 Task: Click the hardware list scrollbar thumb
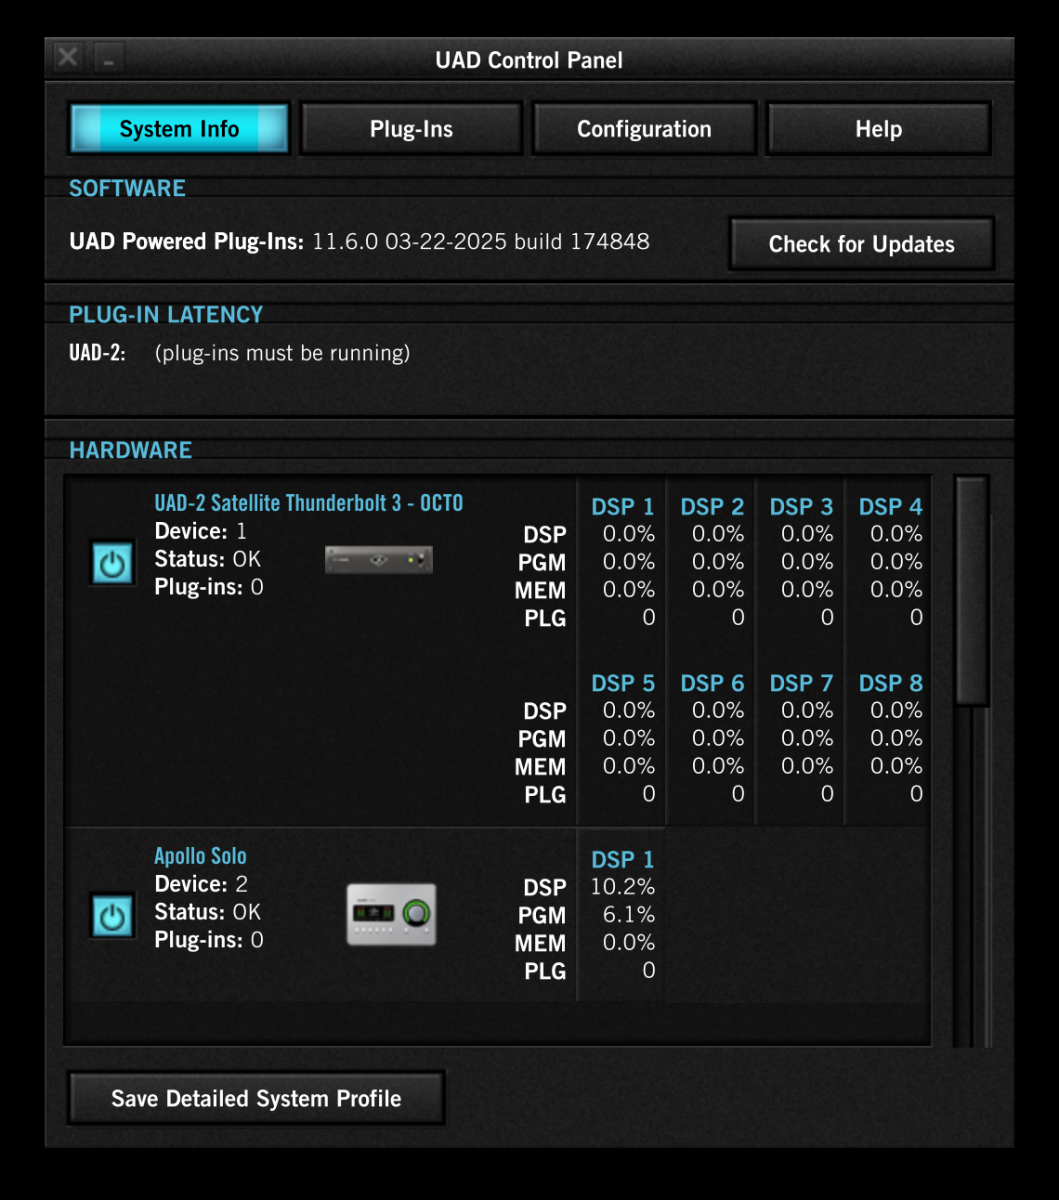point(971,592)
